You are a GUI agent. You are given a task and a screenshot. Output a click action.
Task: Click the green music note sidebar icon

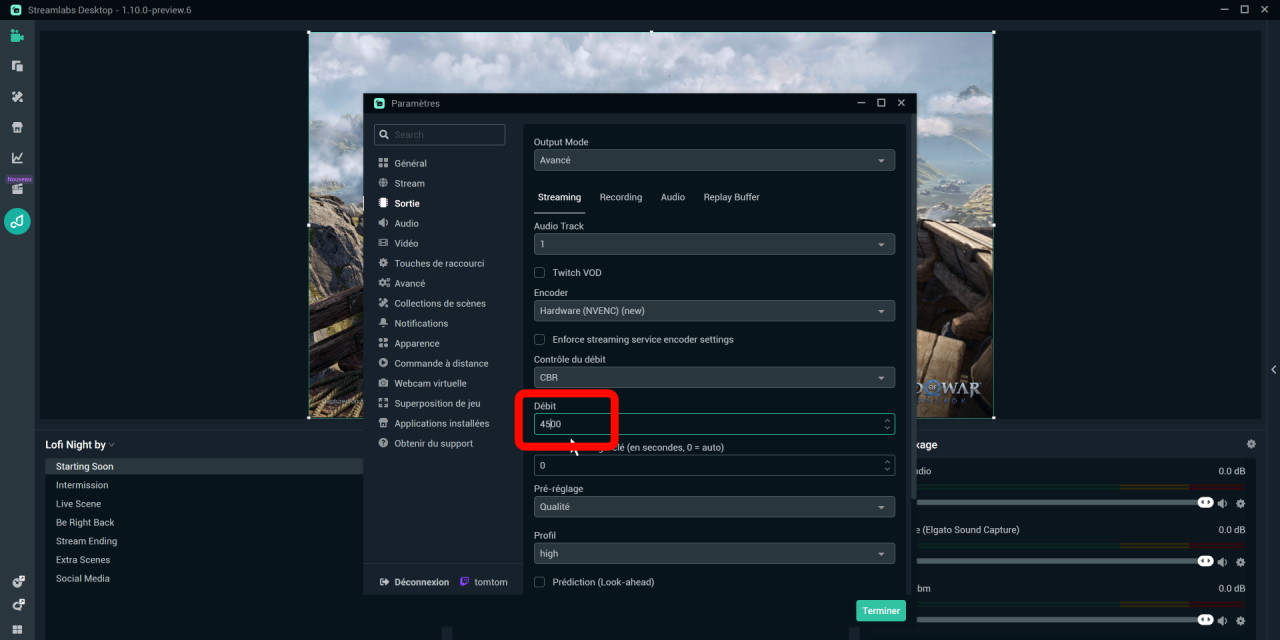click(17, 221)
